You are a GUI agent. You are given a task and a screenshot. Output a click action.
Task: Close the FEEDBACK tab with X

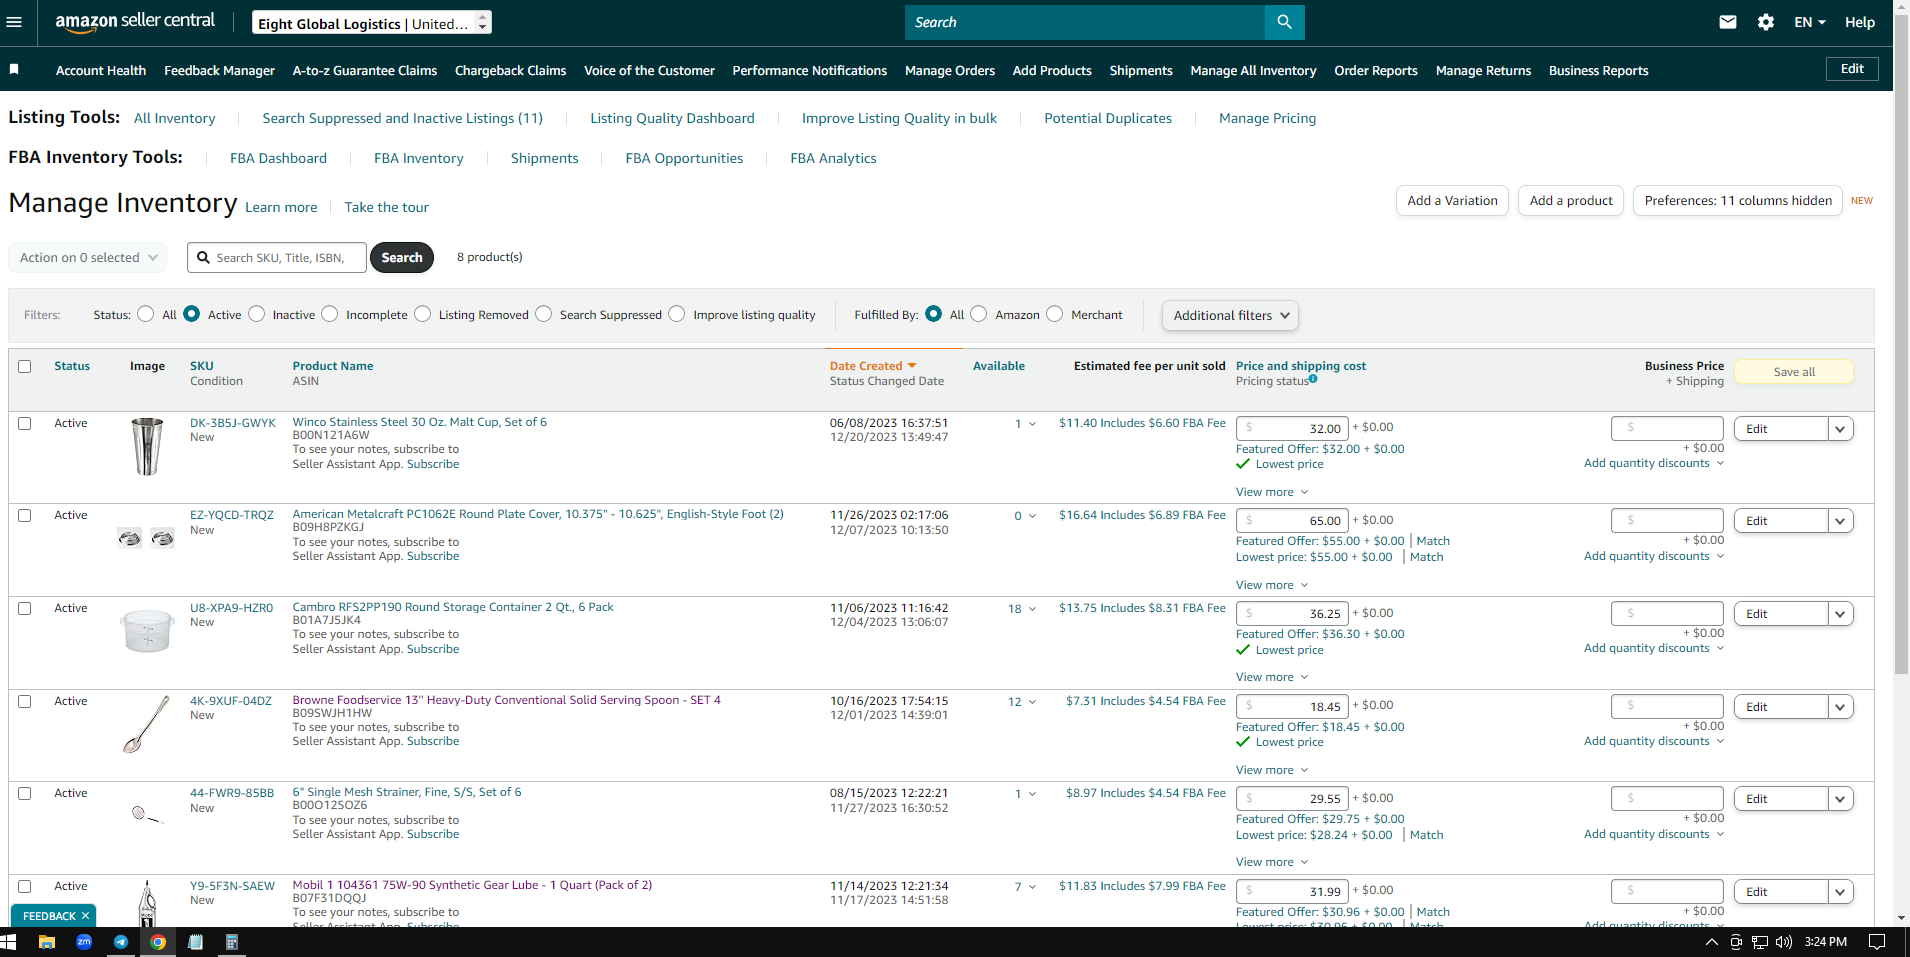pos(86,916)
